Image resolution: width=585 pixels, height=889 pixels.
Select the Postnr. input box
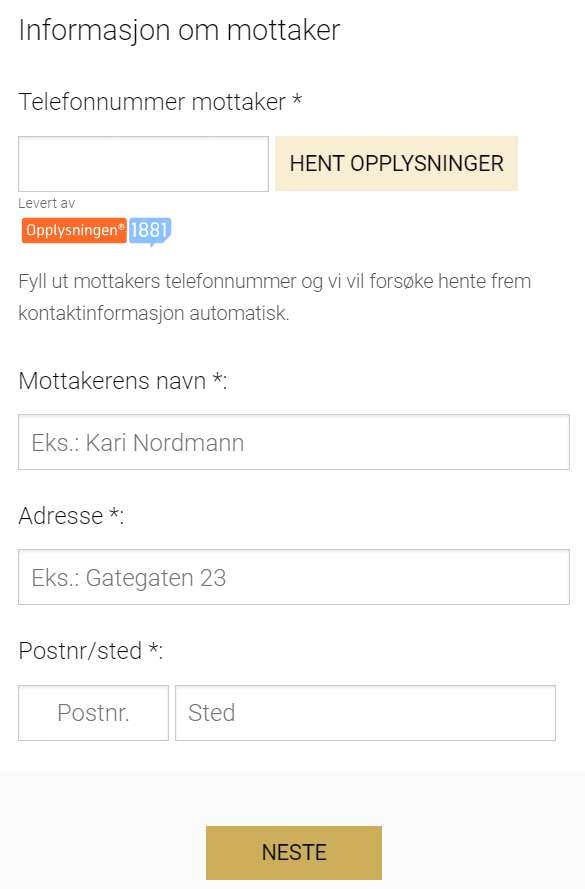click(93, 712)
